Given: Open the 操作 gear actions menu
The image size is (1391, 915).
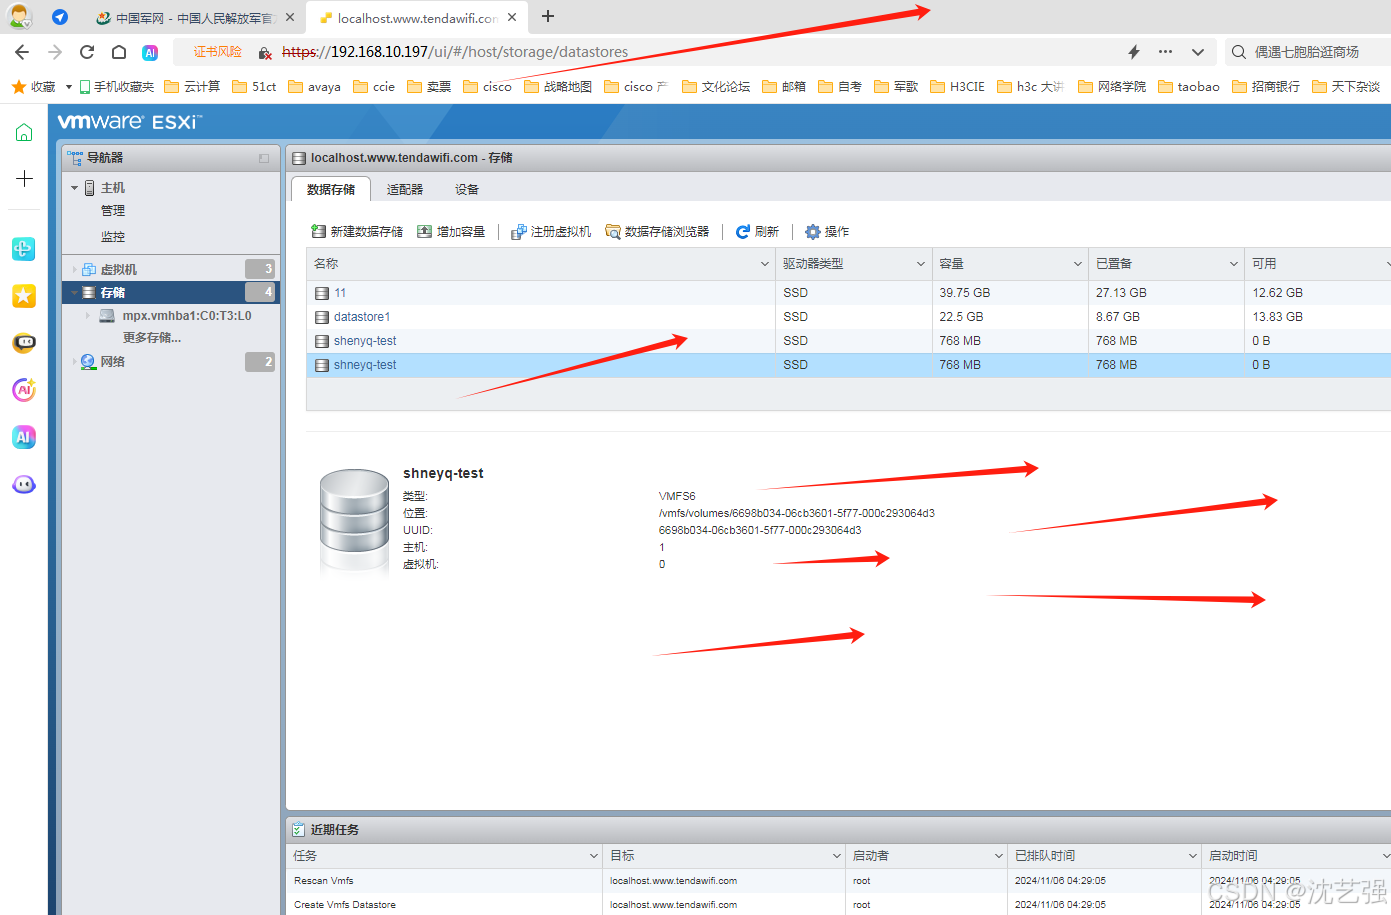Looking at the screenshot, I should (827, 232).
